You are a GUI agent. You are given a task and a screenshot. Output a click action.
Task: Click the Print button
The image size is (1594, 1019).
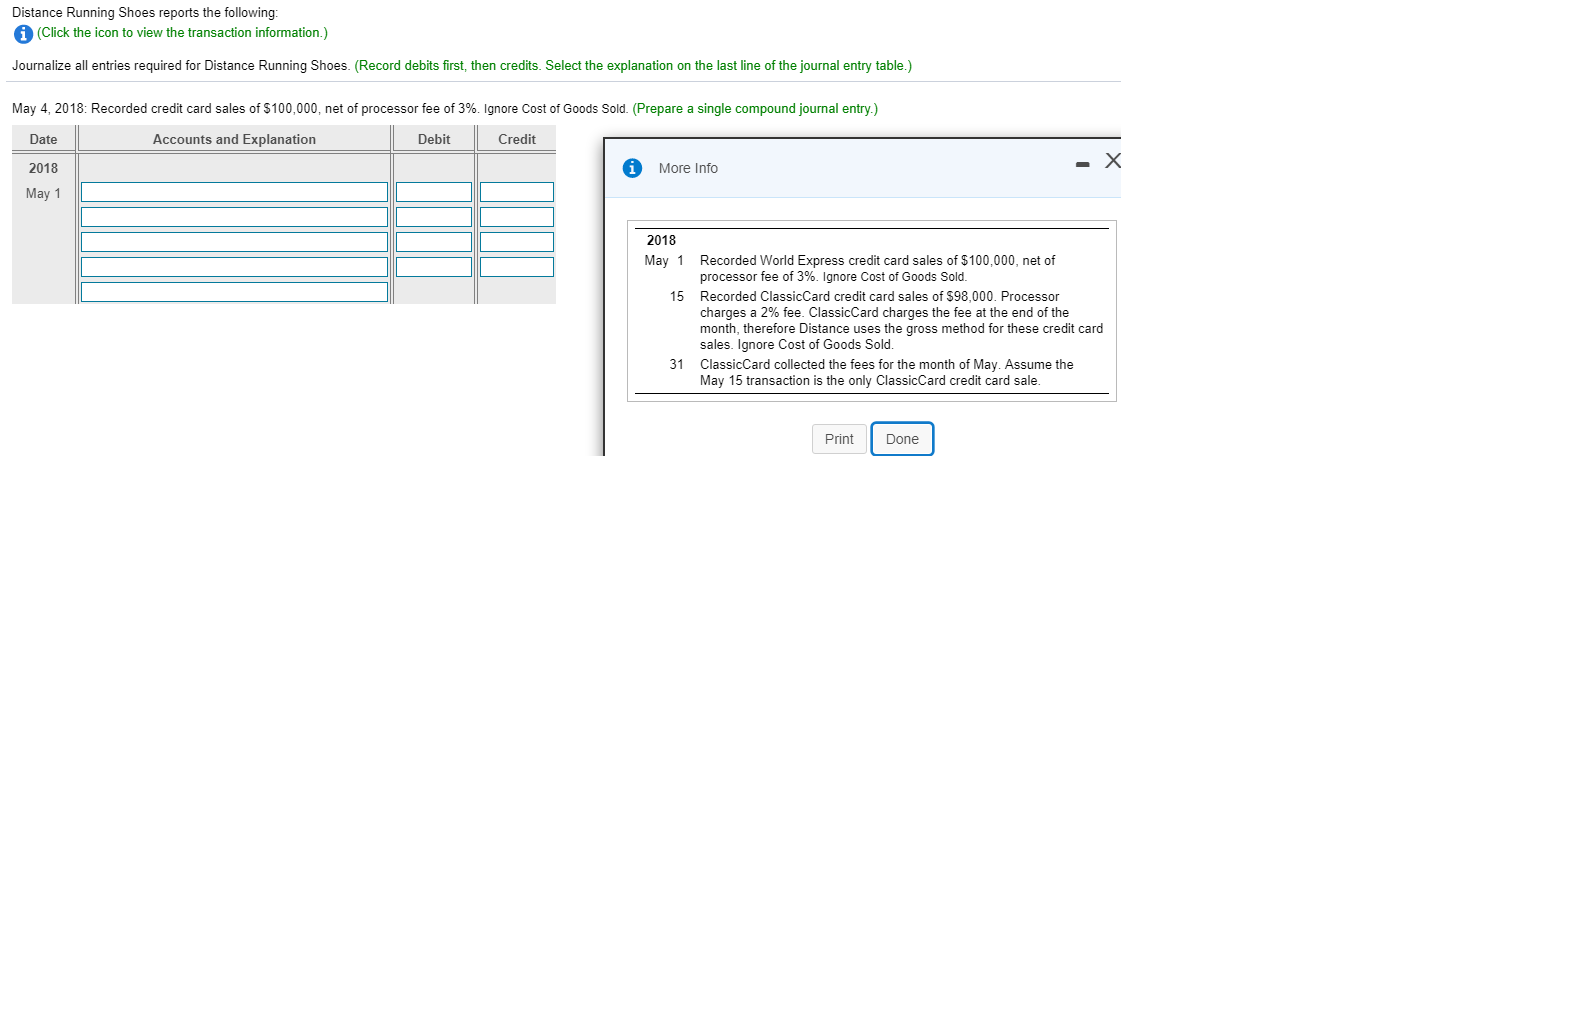coord(839,439)
